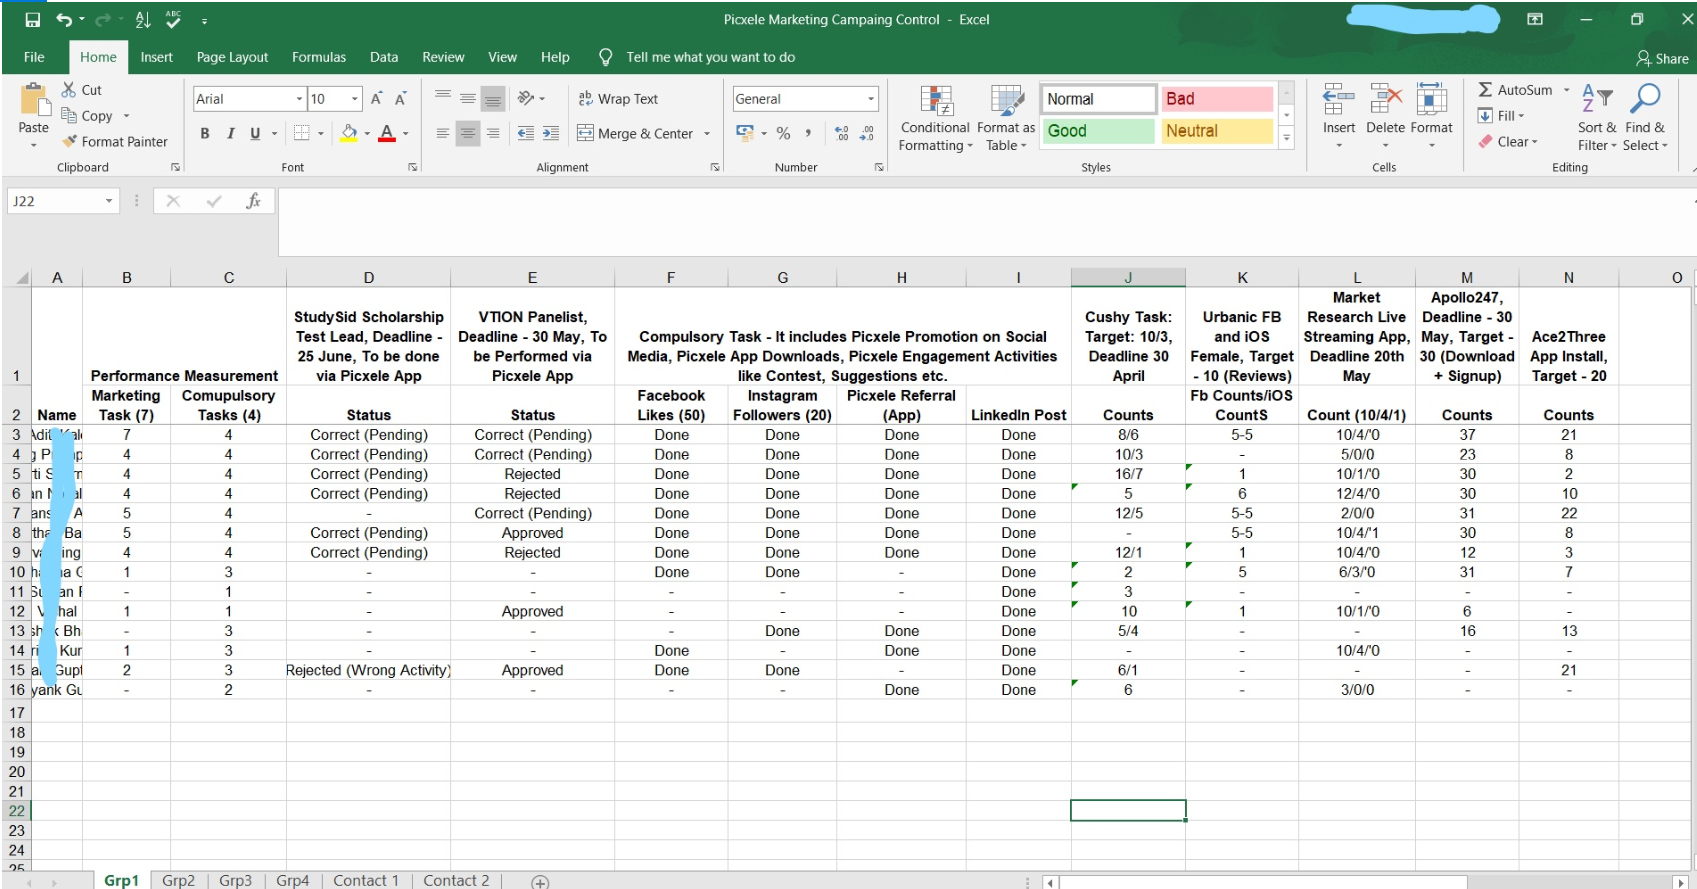Screen dimensions: 1697x889
Task: Click the Copy button
Action: [x=87, y=116]
